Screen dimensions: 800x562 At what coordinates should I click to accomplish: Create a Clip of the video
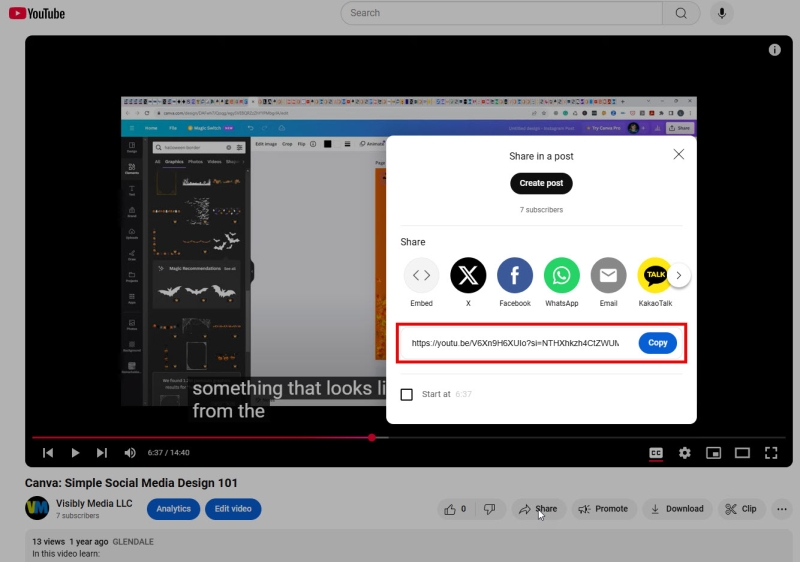(741, 509)
